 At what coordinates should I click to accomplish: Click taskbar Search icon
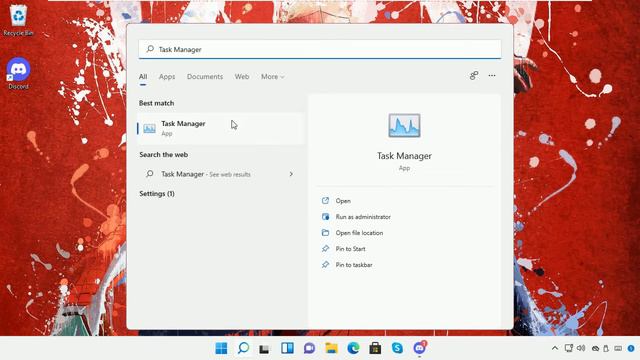243,348
